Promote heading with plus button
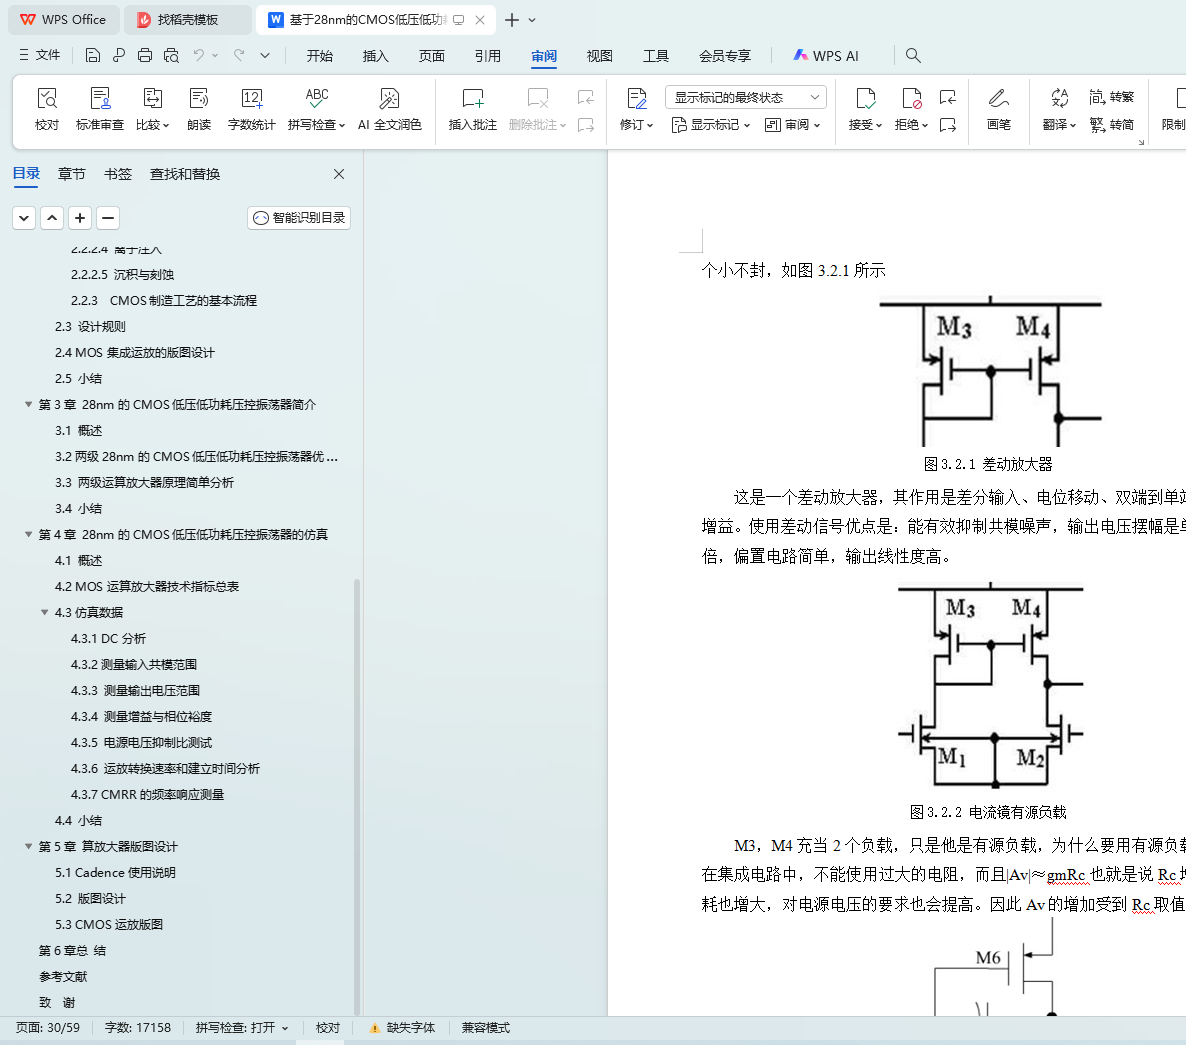Screen dimensions: 1186x1045 pos(80,218)
